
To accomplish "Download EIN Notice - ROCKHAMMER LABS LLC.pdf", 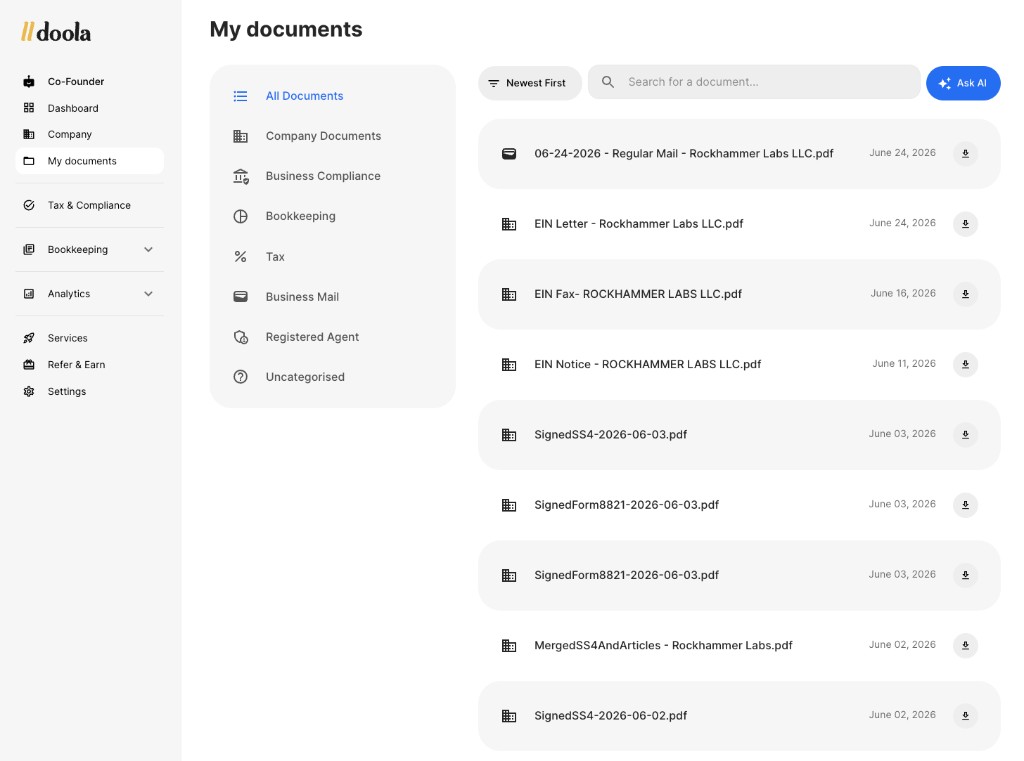I will tap(965, 364).
